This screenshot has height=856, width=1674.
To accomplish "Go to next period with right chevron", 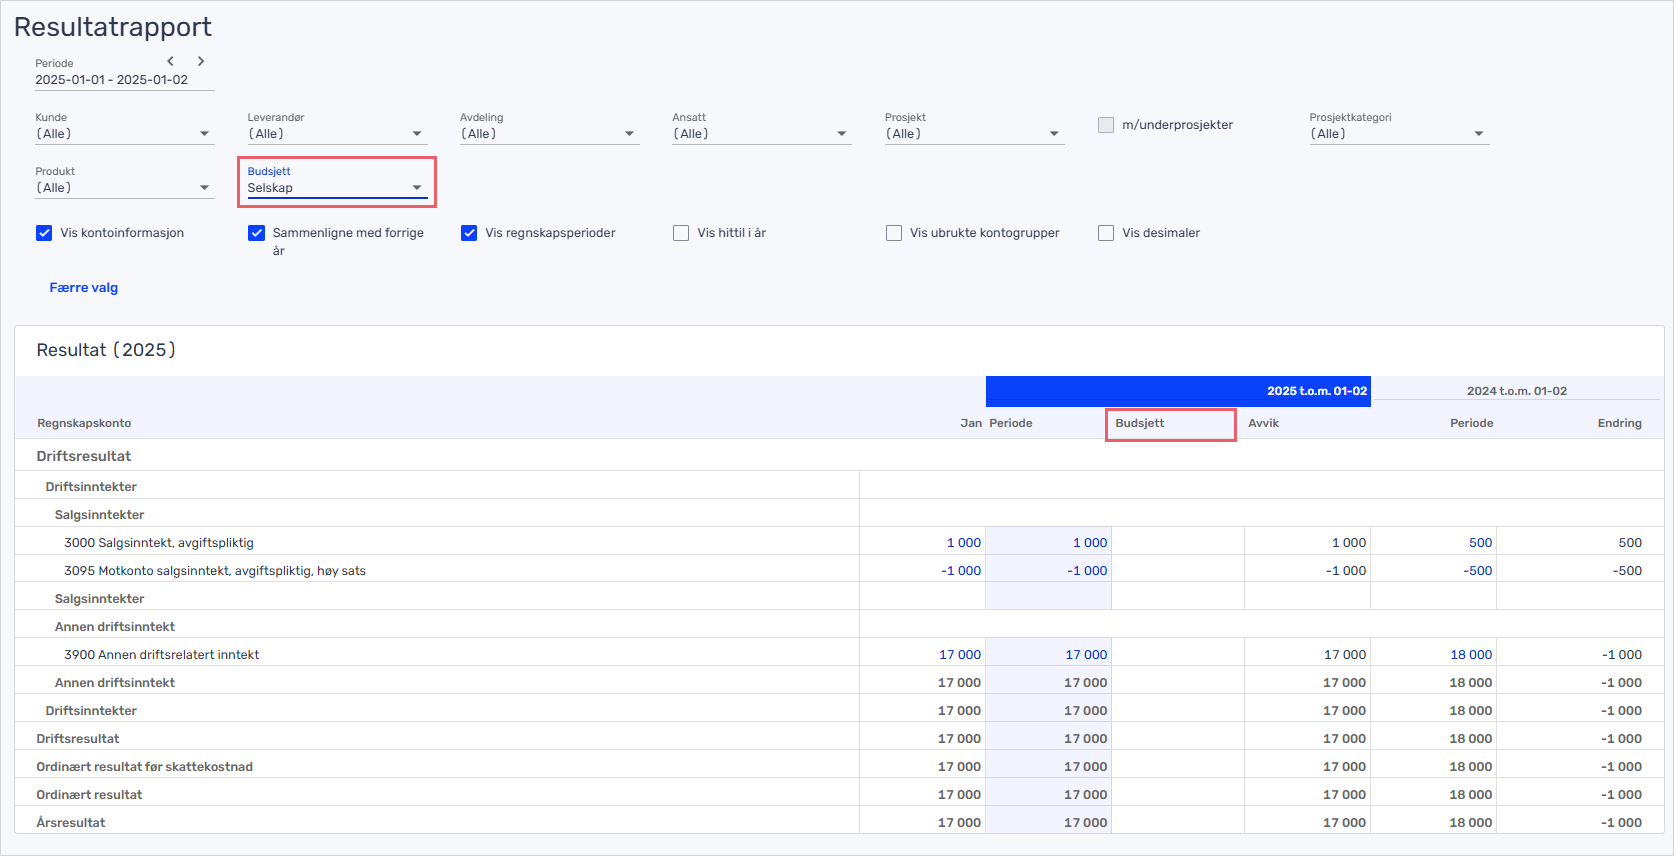I will tap(201, 61).
